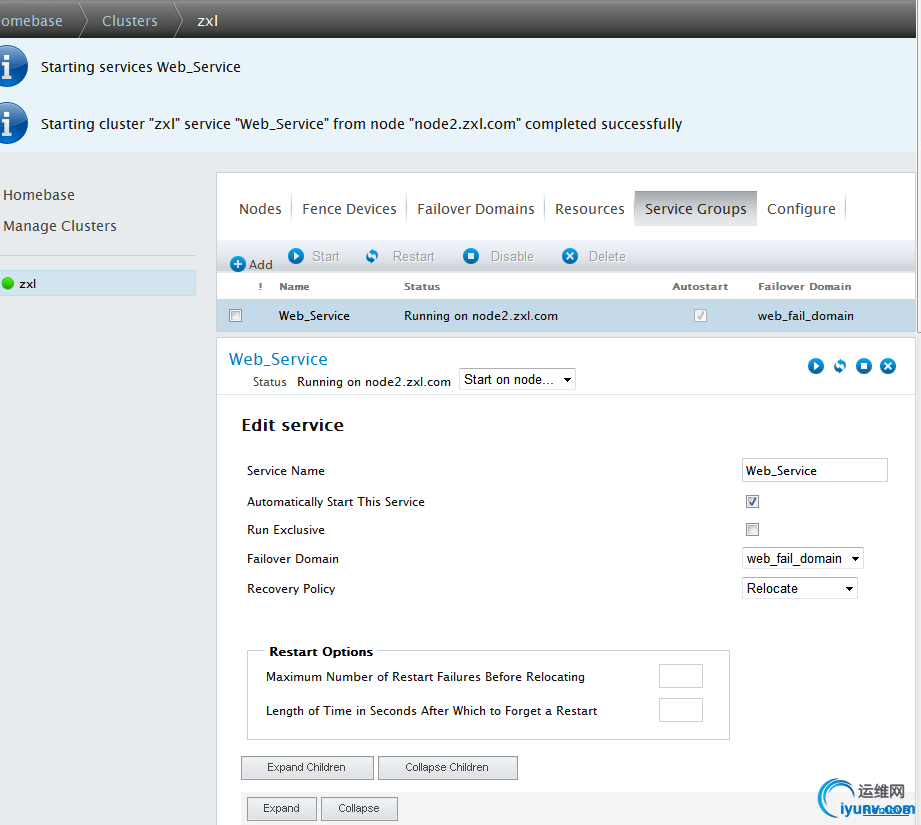Click the Start label in the toolbar
The width and height of the screenshot is (921, 825).
pyautogui.click(x=325, y=257)
